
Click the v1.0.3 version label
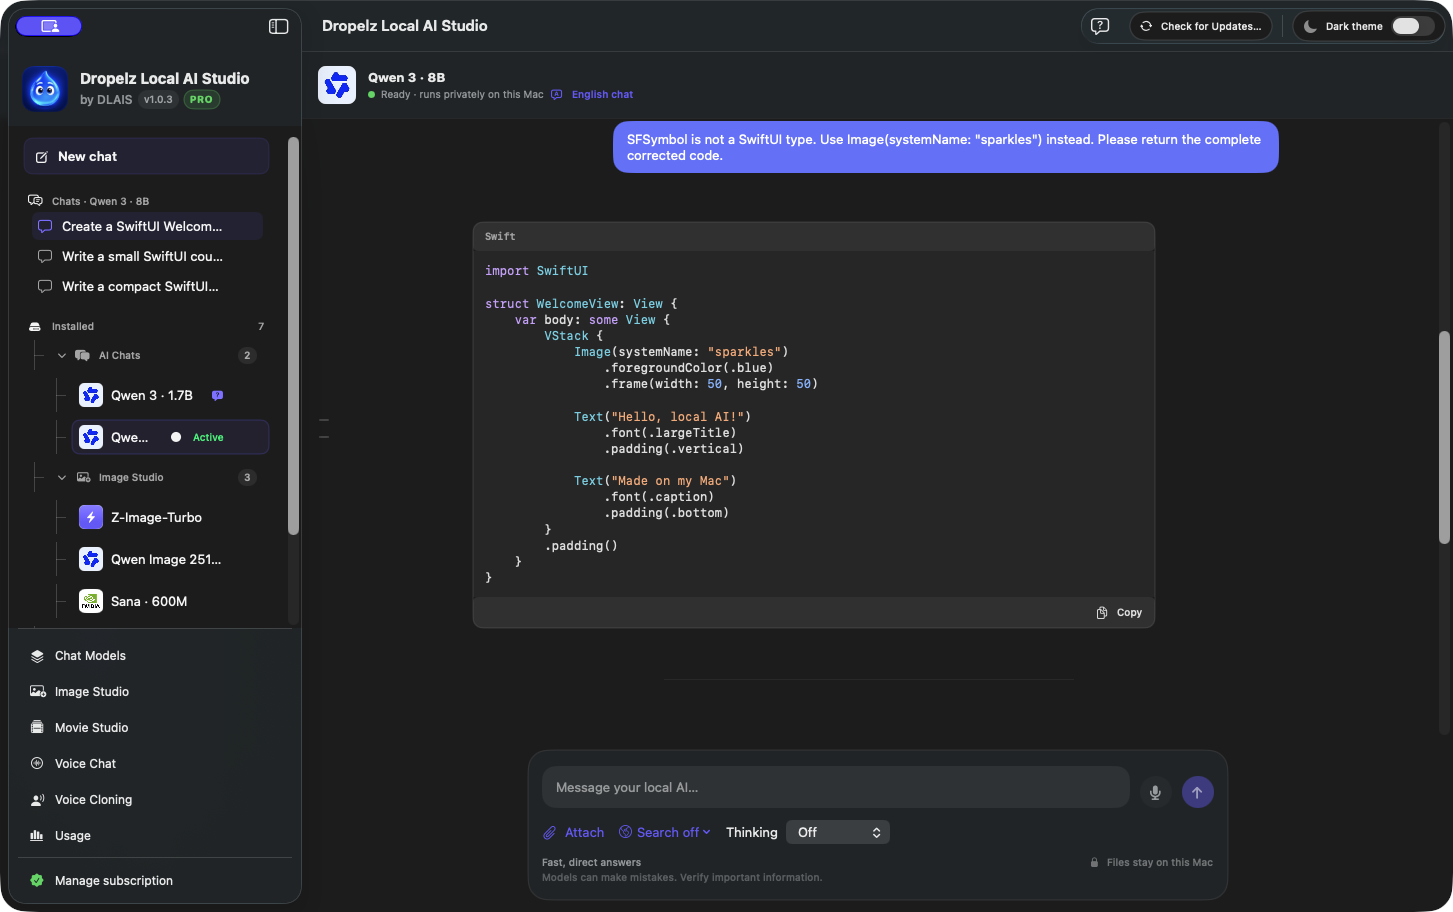[x=158, y=99]
